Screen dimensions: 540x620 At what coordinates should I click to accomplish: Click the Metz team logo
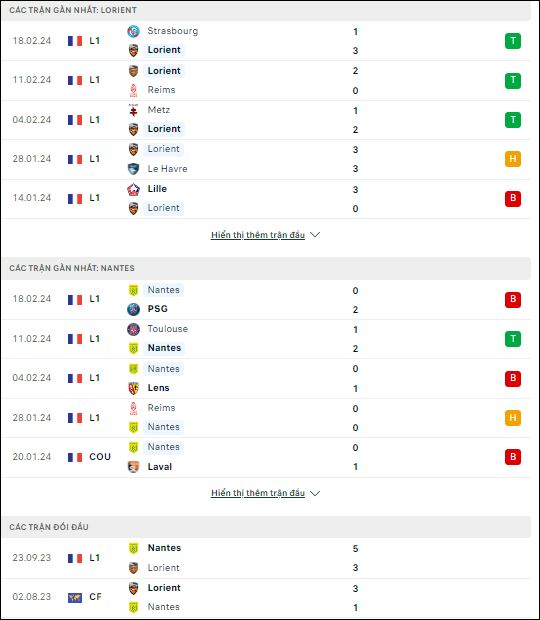coord(133,110)
